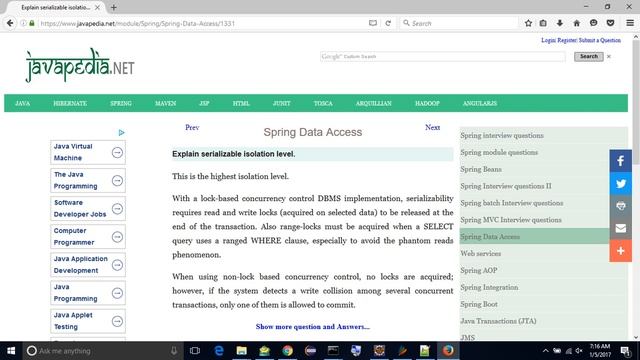Click the Google custom search input field

click(x=442, y=56)
